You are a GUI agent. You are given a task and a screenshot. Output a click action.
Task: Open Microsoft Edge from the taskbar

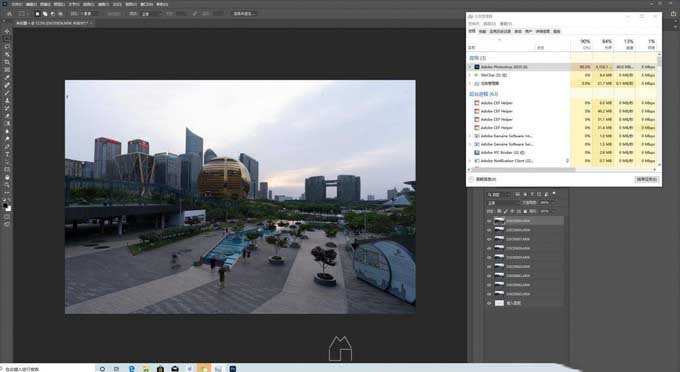point(131,369)
